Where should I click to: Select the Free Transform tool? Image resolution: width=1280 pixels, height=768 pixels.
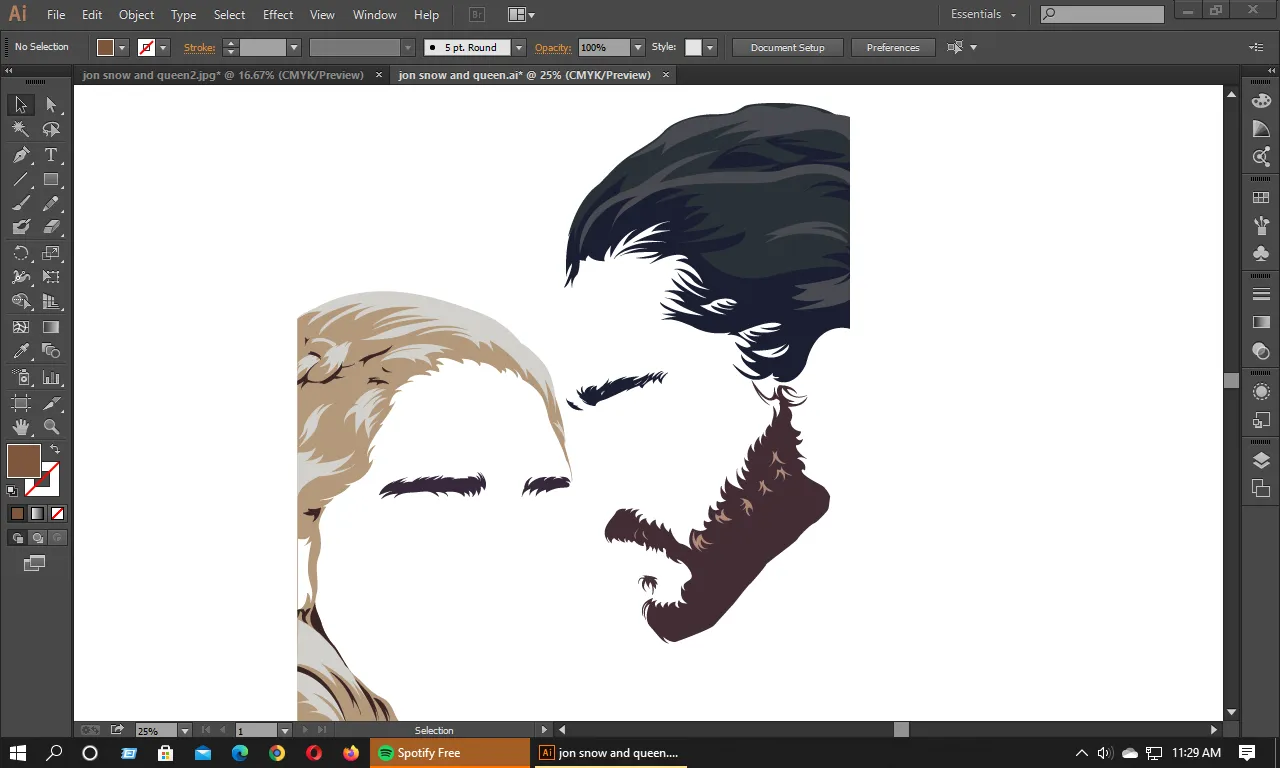click(x=51, y=277)
